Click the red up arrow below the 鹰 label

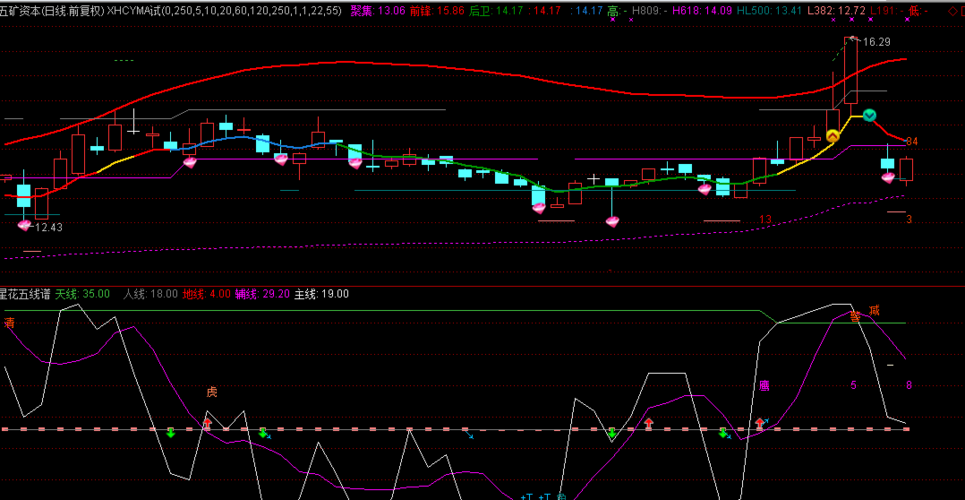760,424
